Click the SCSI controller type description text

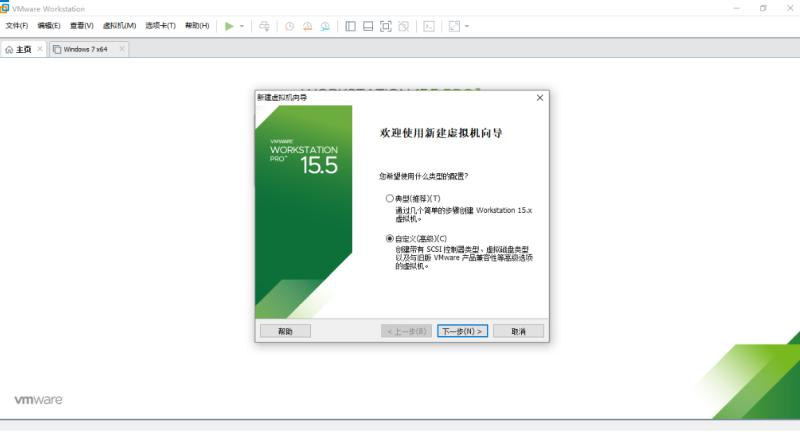464,258
